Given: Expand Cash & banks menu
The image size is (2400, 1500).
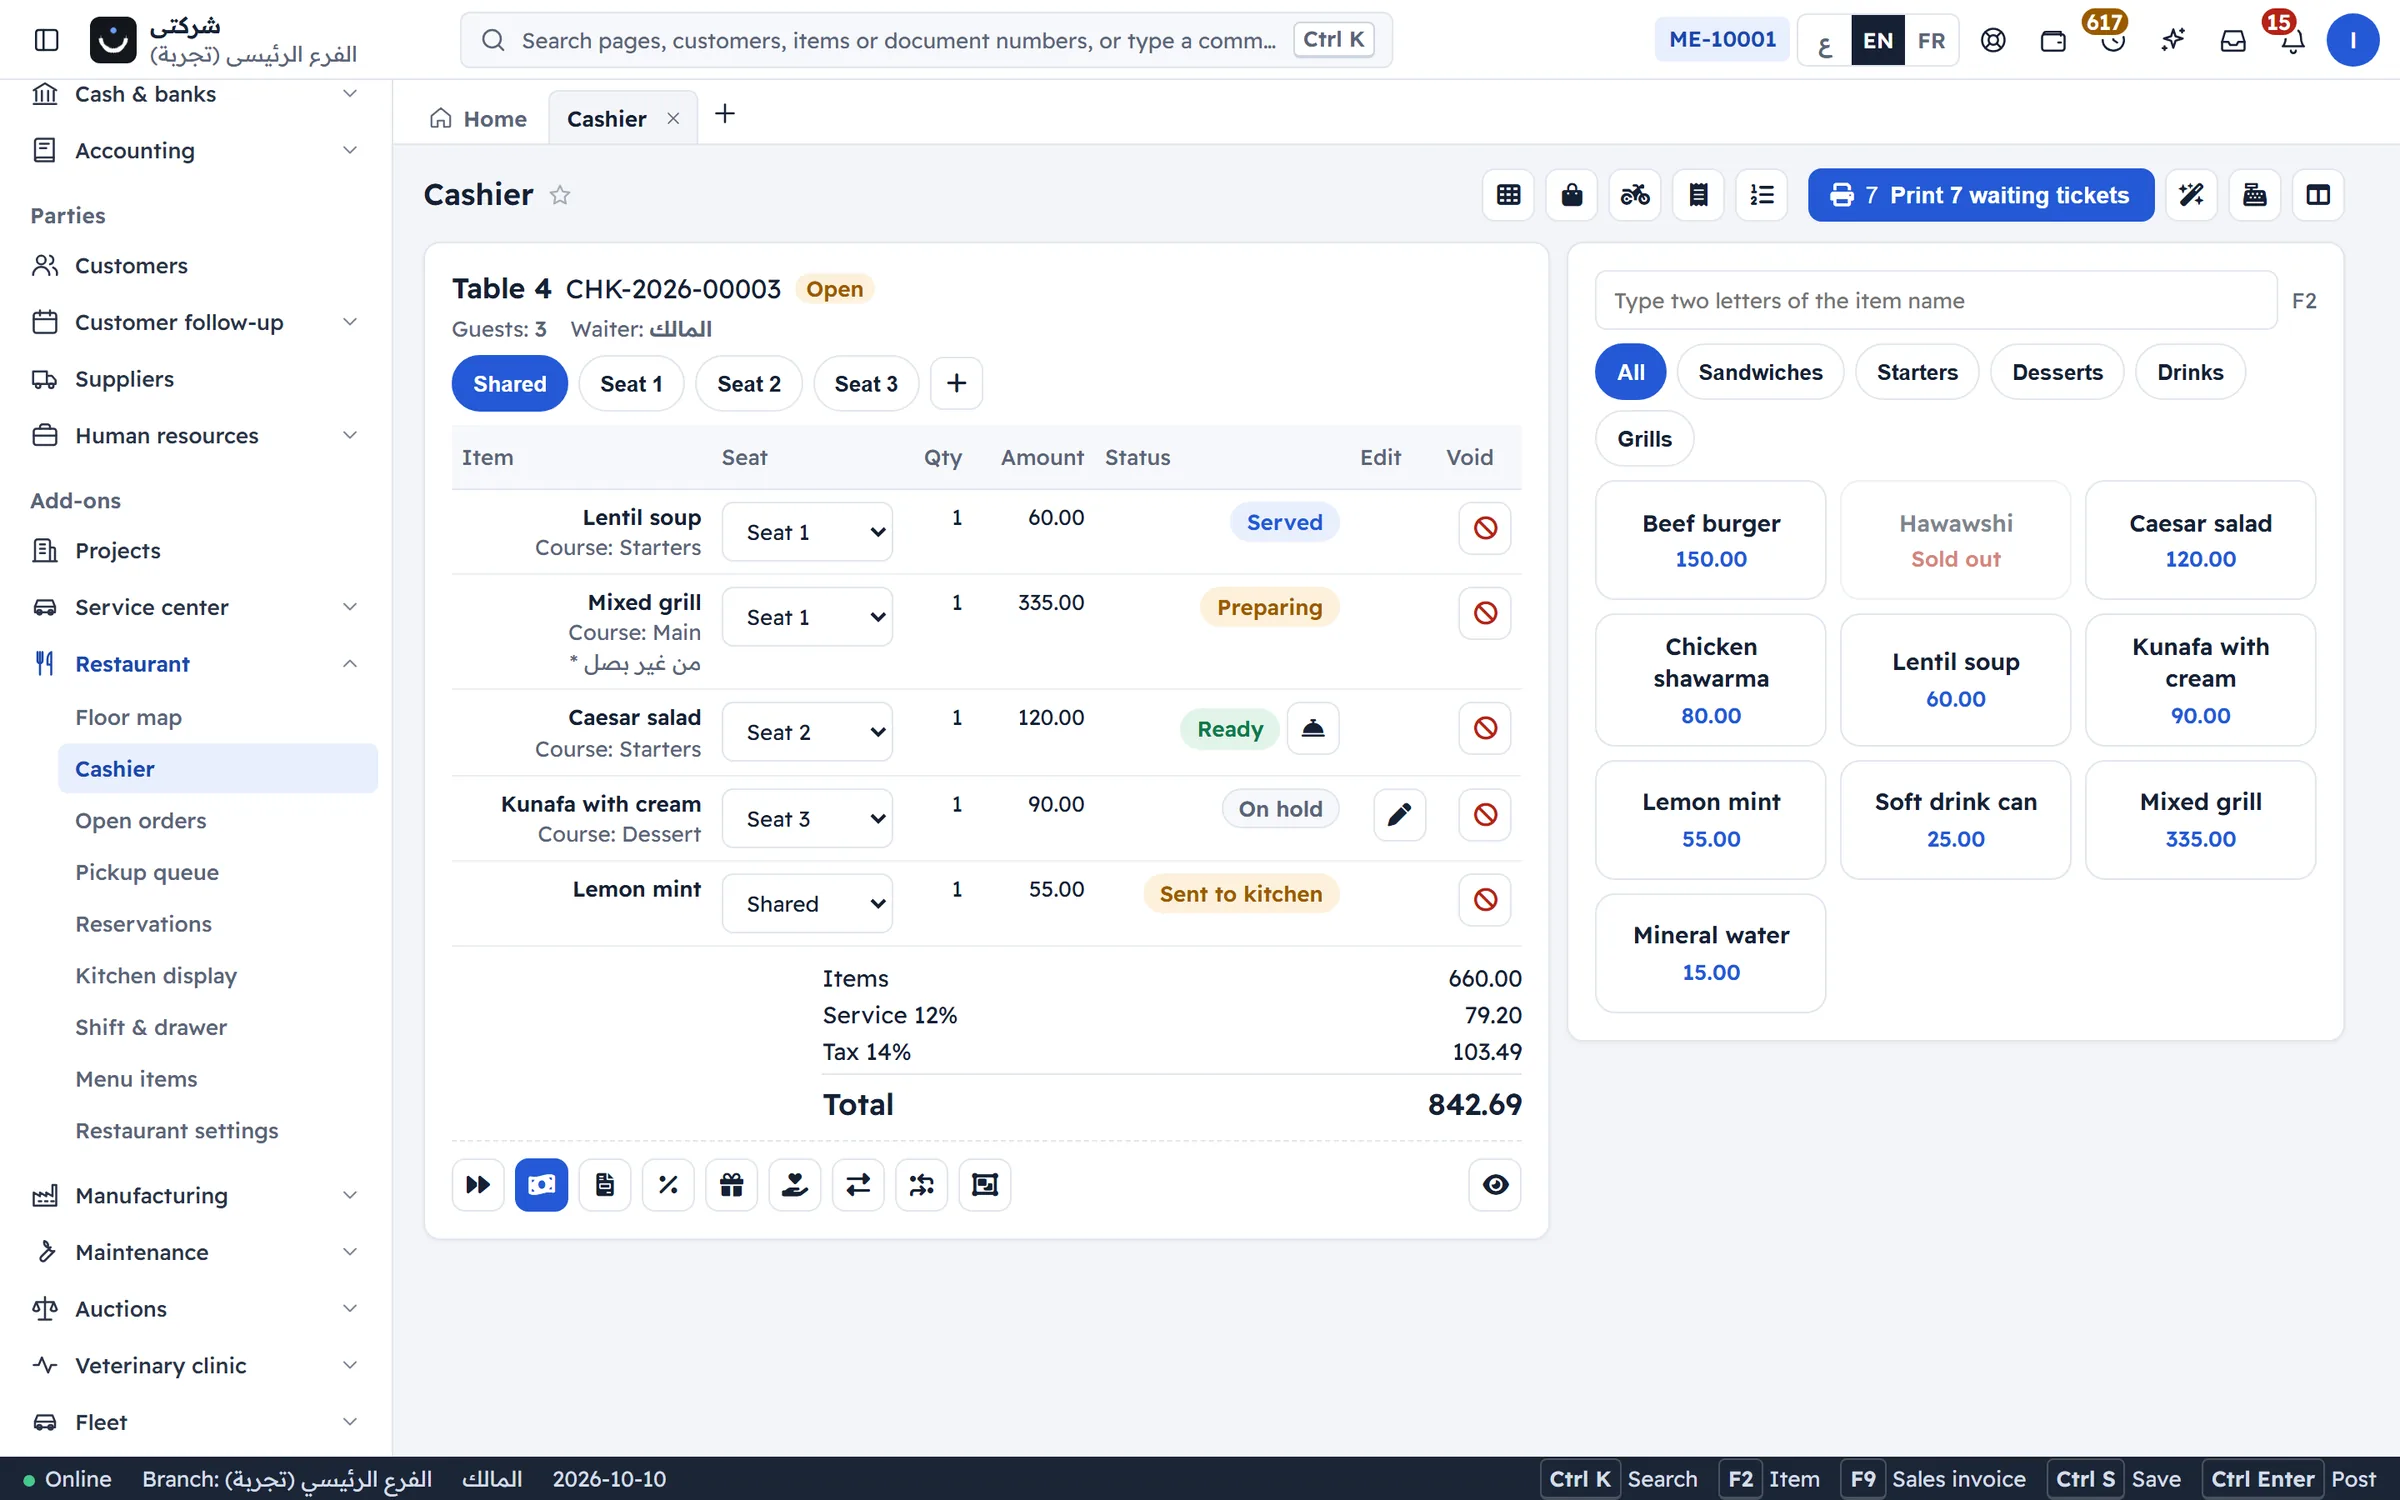Looking at the screenshot, I should (x=196, y=94).
